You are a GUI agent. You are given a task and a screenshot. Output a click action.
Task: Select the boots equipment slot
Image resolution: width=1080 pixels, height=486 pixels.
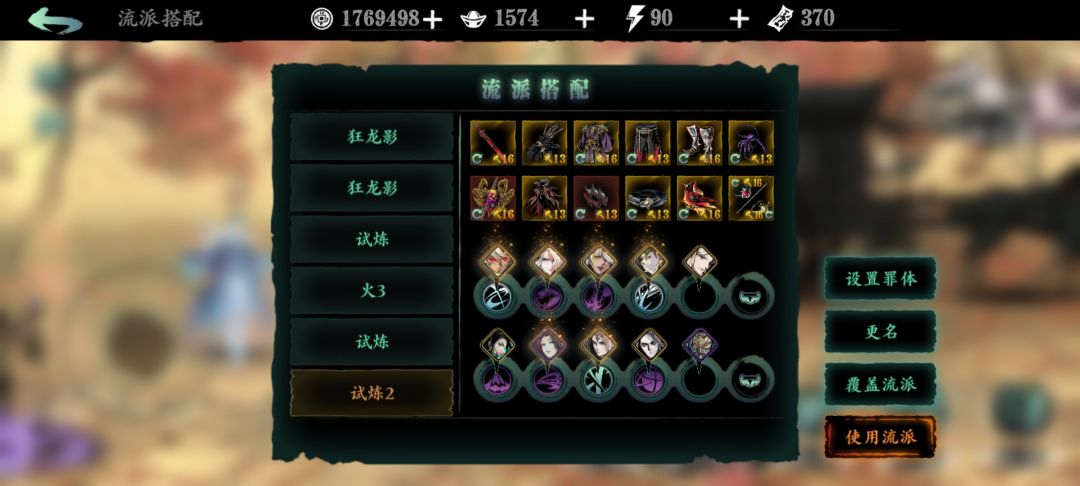[x=699, y=143]
